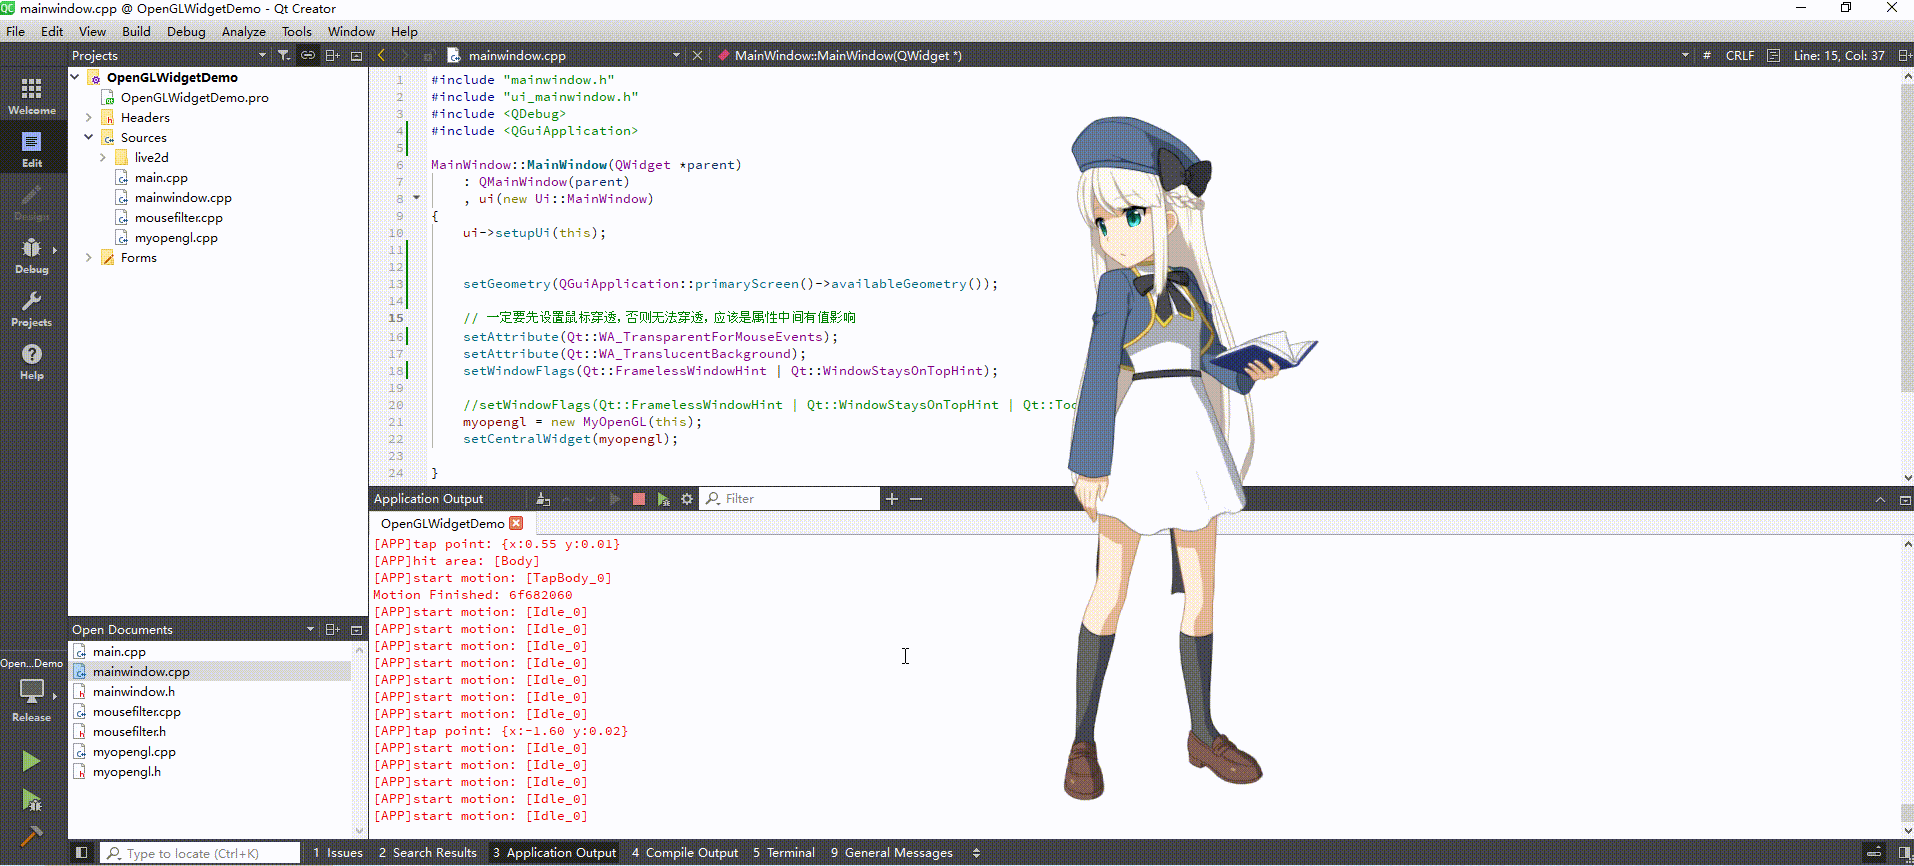Show the Terminal pane
The height and width of the screenshot is (866, 1914).
coord(784,853)
